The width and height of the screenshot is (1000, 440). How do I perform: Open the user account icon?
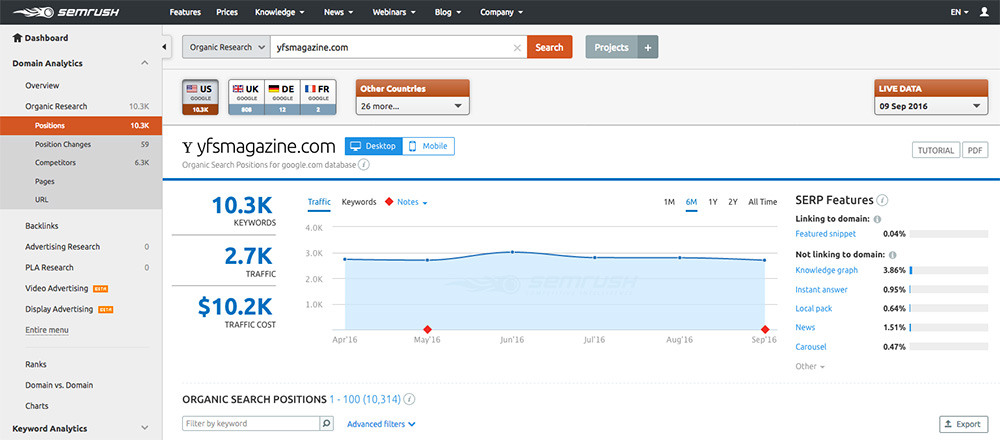tap(983, 12)
